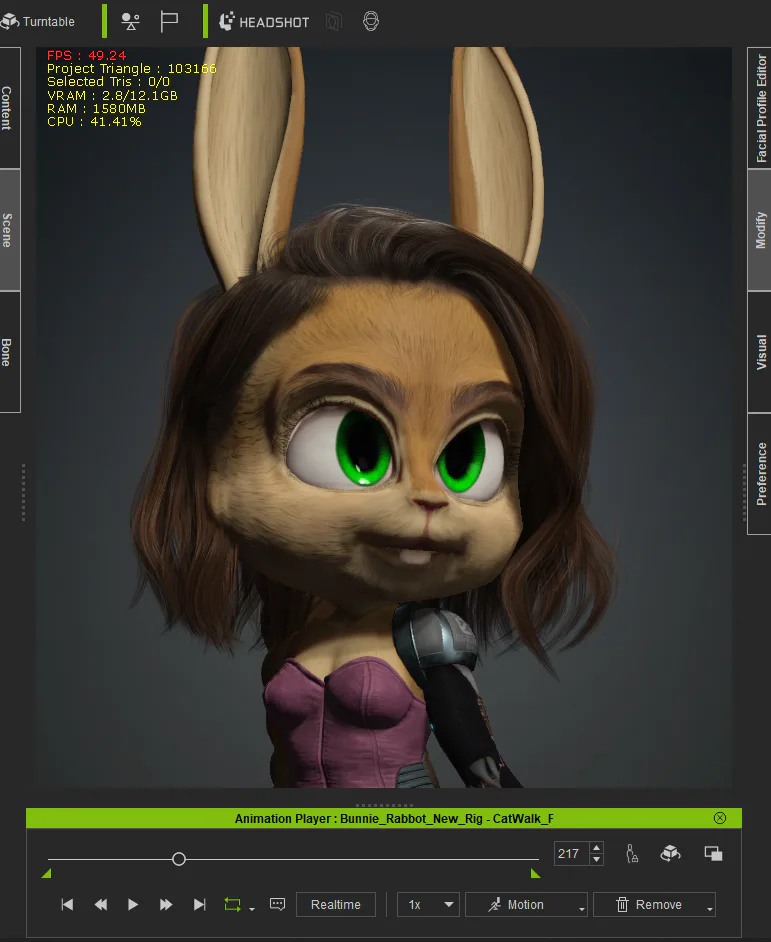Click the character lock icon
The width and height of the screenshot is (771, 942).
click(632, 853)
